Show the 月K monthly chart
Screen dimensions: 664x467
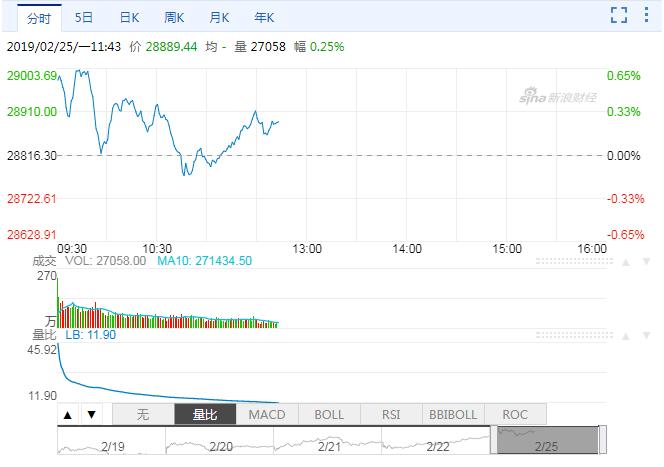coord(220,18)
